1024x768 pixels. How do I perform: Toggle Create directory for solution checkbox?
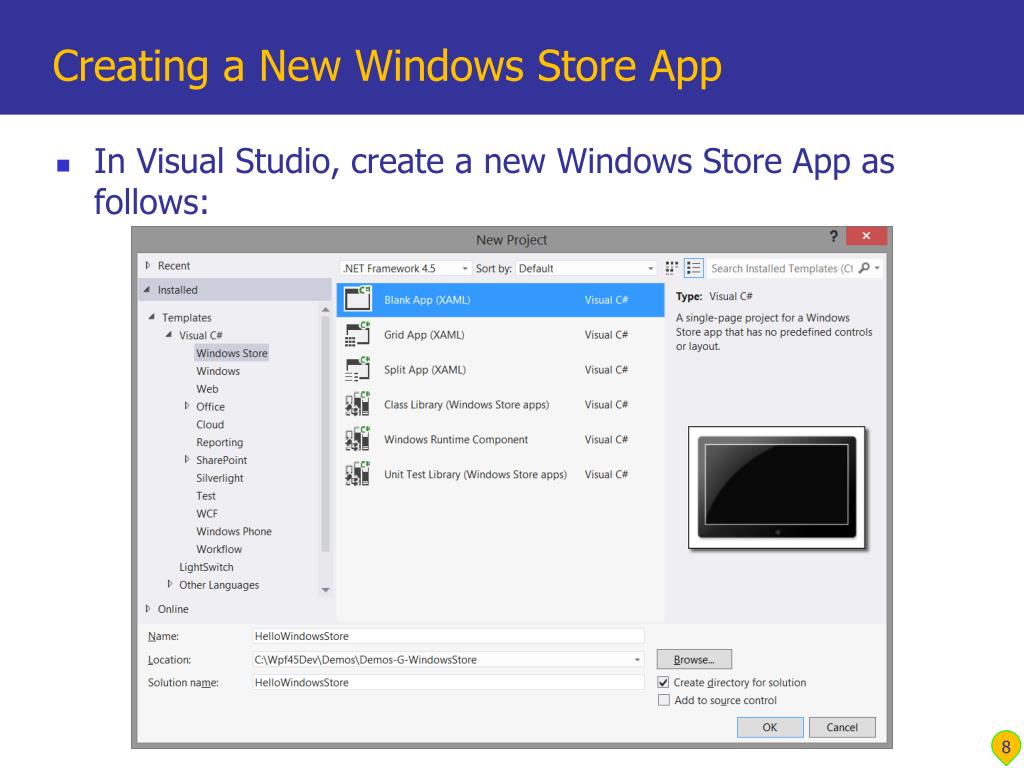click(664, 682)
